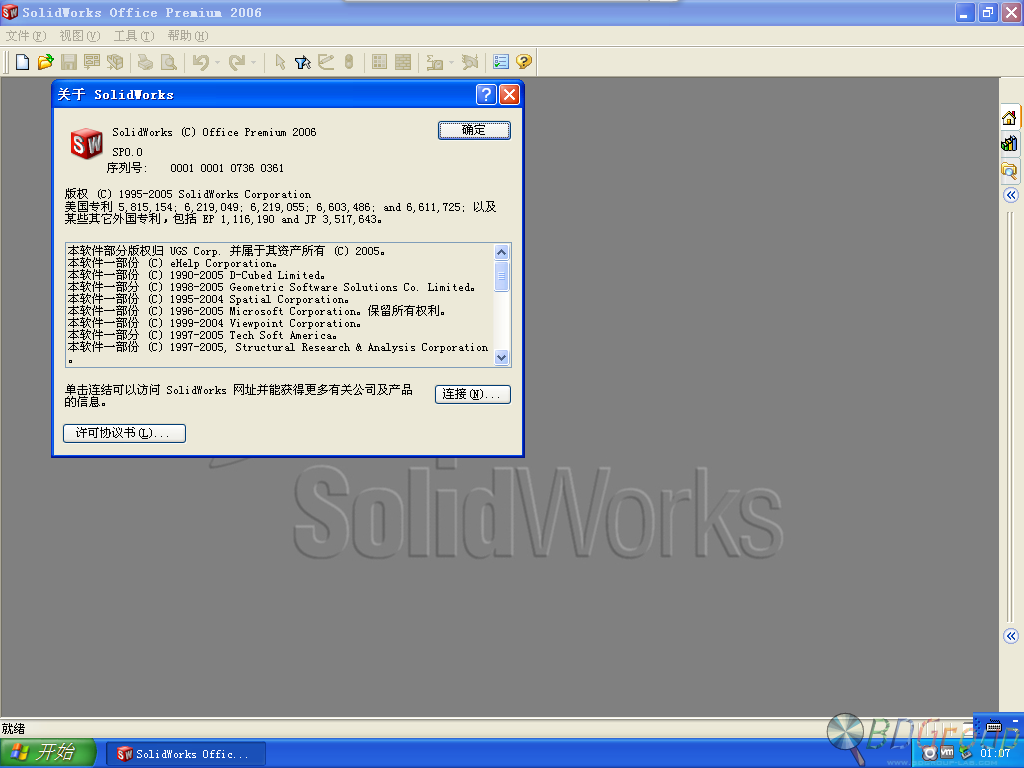This screenshot has width=1024, height=768.
Task: Click the Help question-mark toolbar icon
Action: (524, 62)
